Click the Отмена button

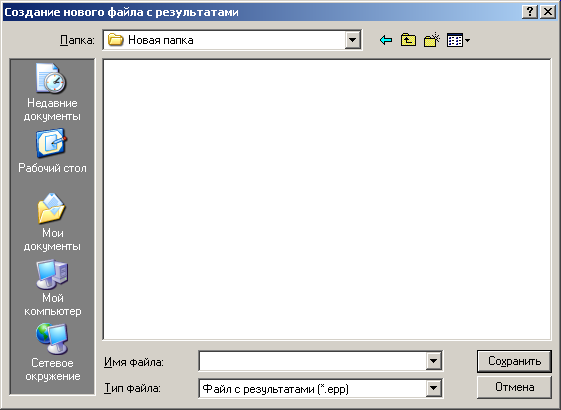coord(514,387)
